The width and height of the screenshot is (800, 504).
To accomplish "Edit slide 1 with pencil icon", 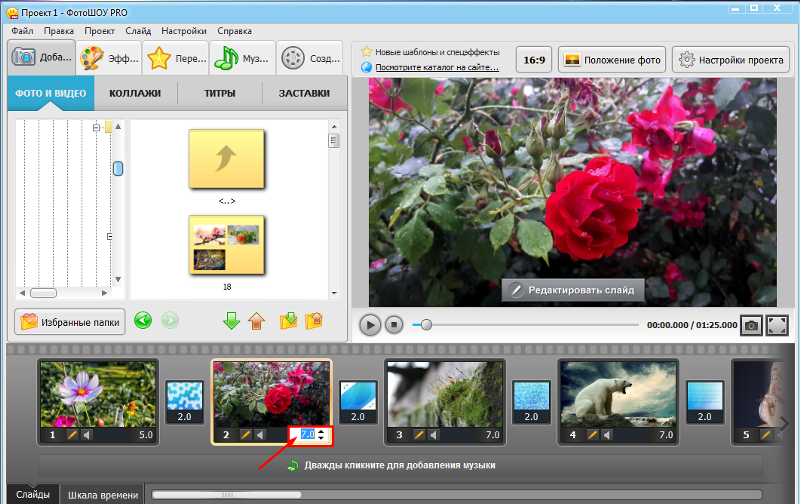I will [72, 435].
